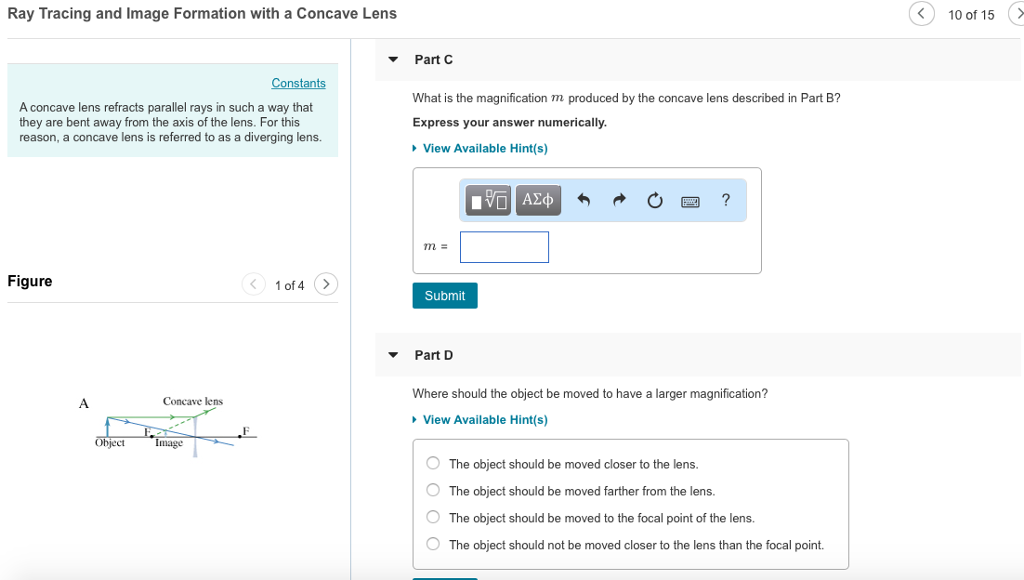Click the question mark help icon

[x=726, y=200]
